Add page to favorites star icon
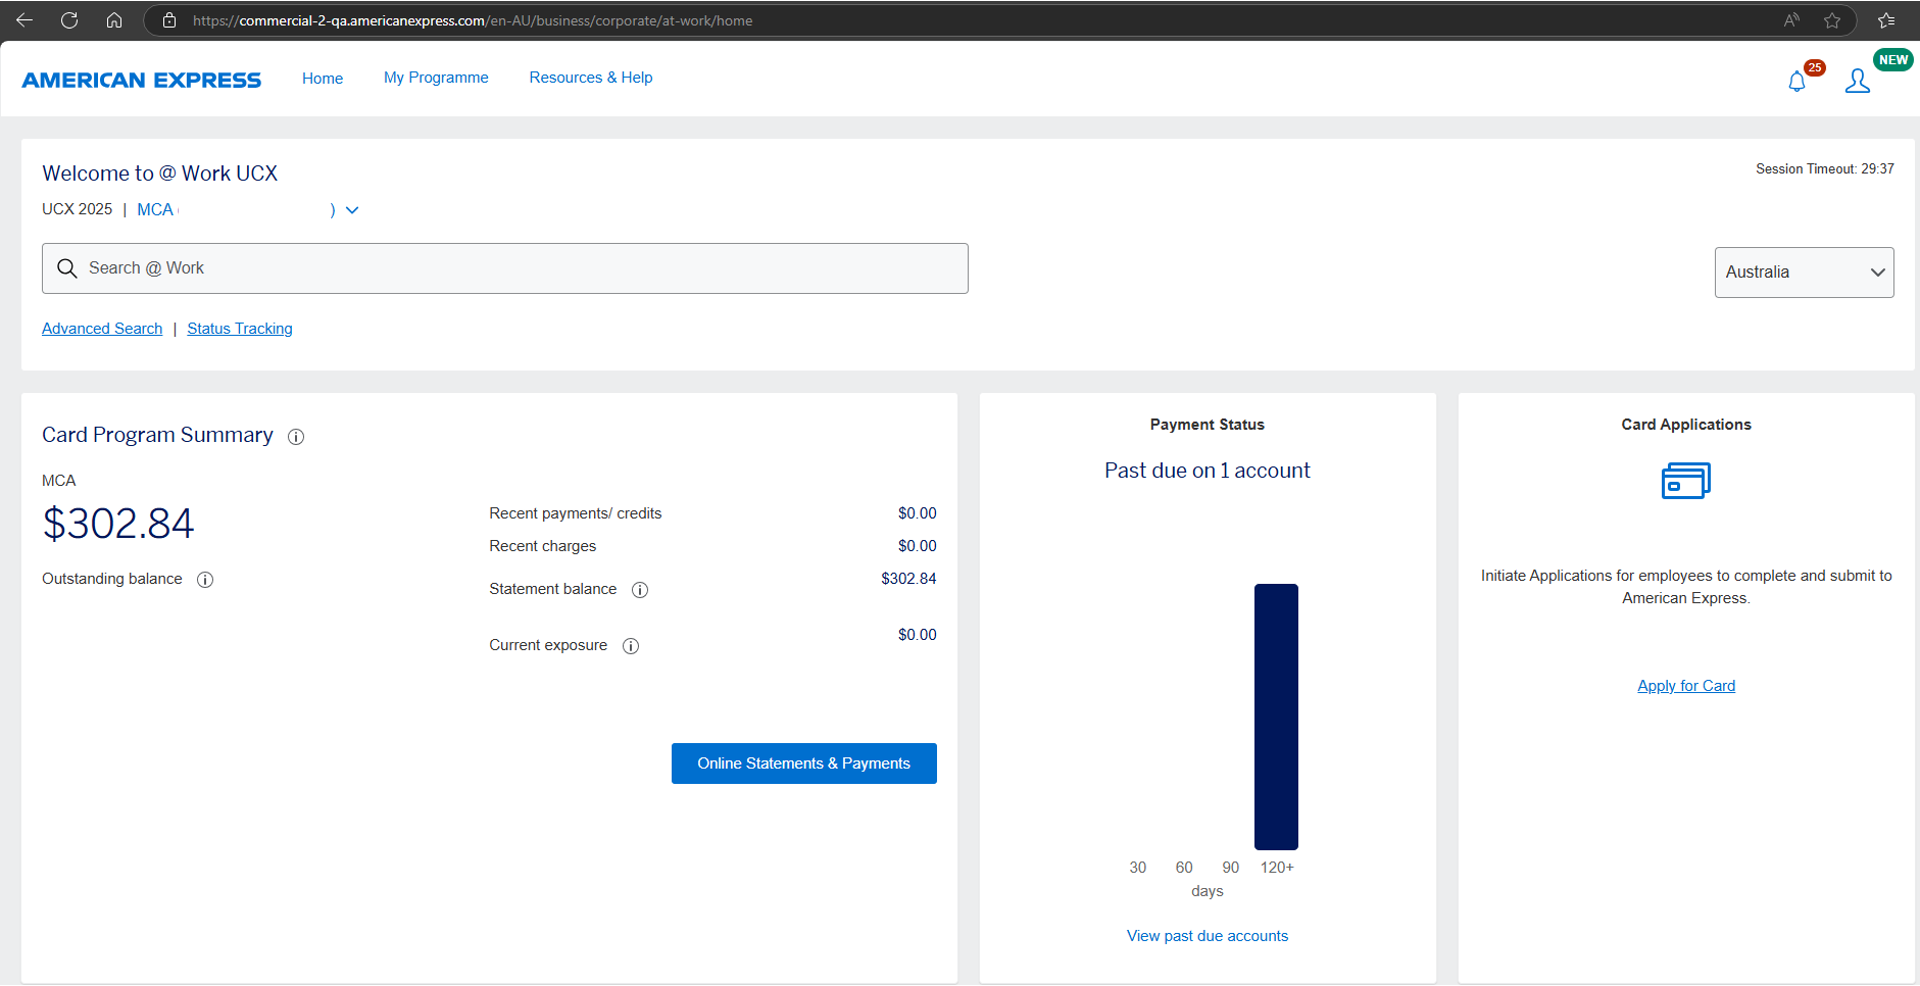This screenshot has height=986, width=1920. tap(1832, 20)
